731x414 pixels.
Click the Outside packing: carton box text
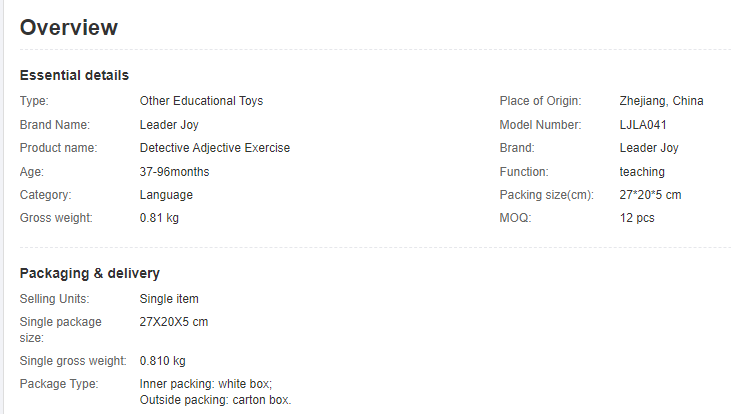click(215, 400)
